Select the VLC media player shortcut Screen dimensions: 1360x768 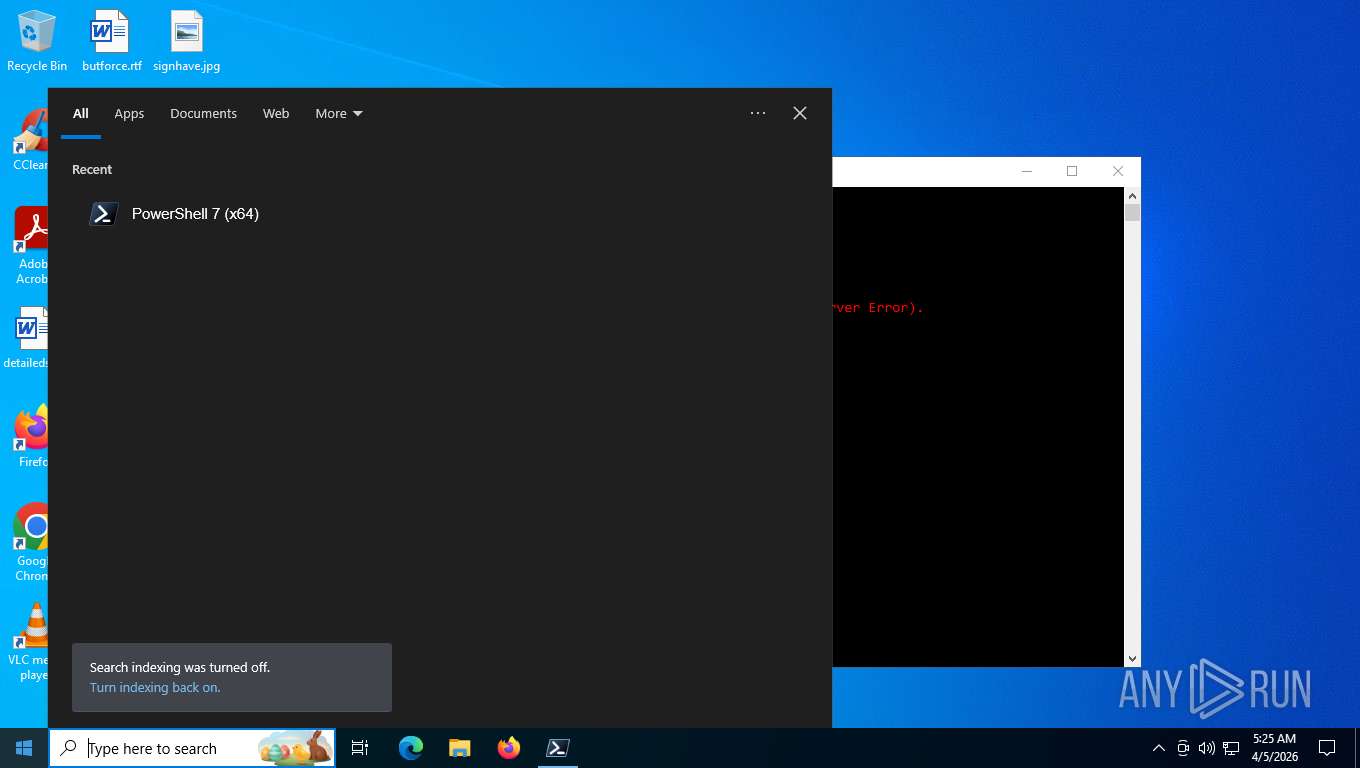click(x=30, y=642)
